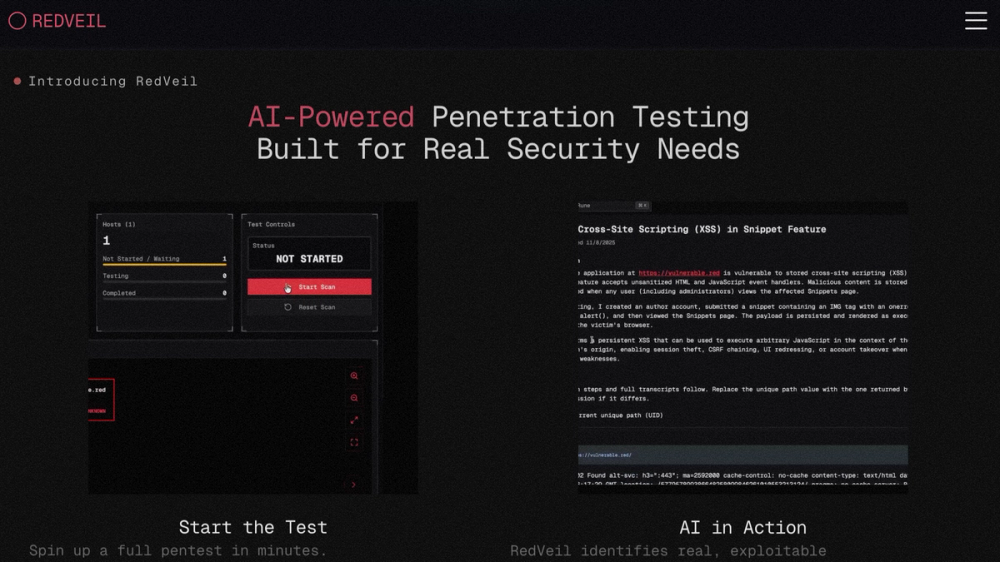This screenshot has height=562, width=1000.
Task: Click the Reset Scan button
Action: tap(309, 307)
